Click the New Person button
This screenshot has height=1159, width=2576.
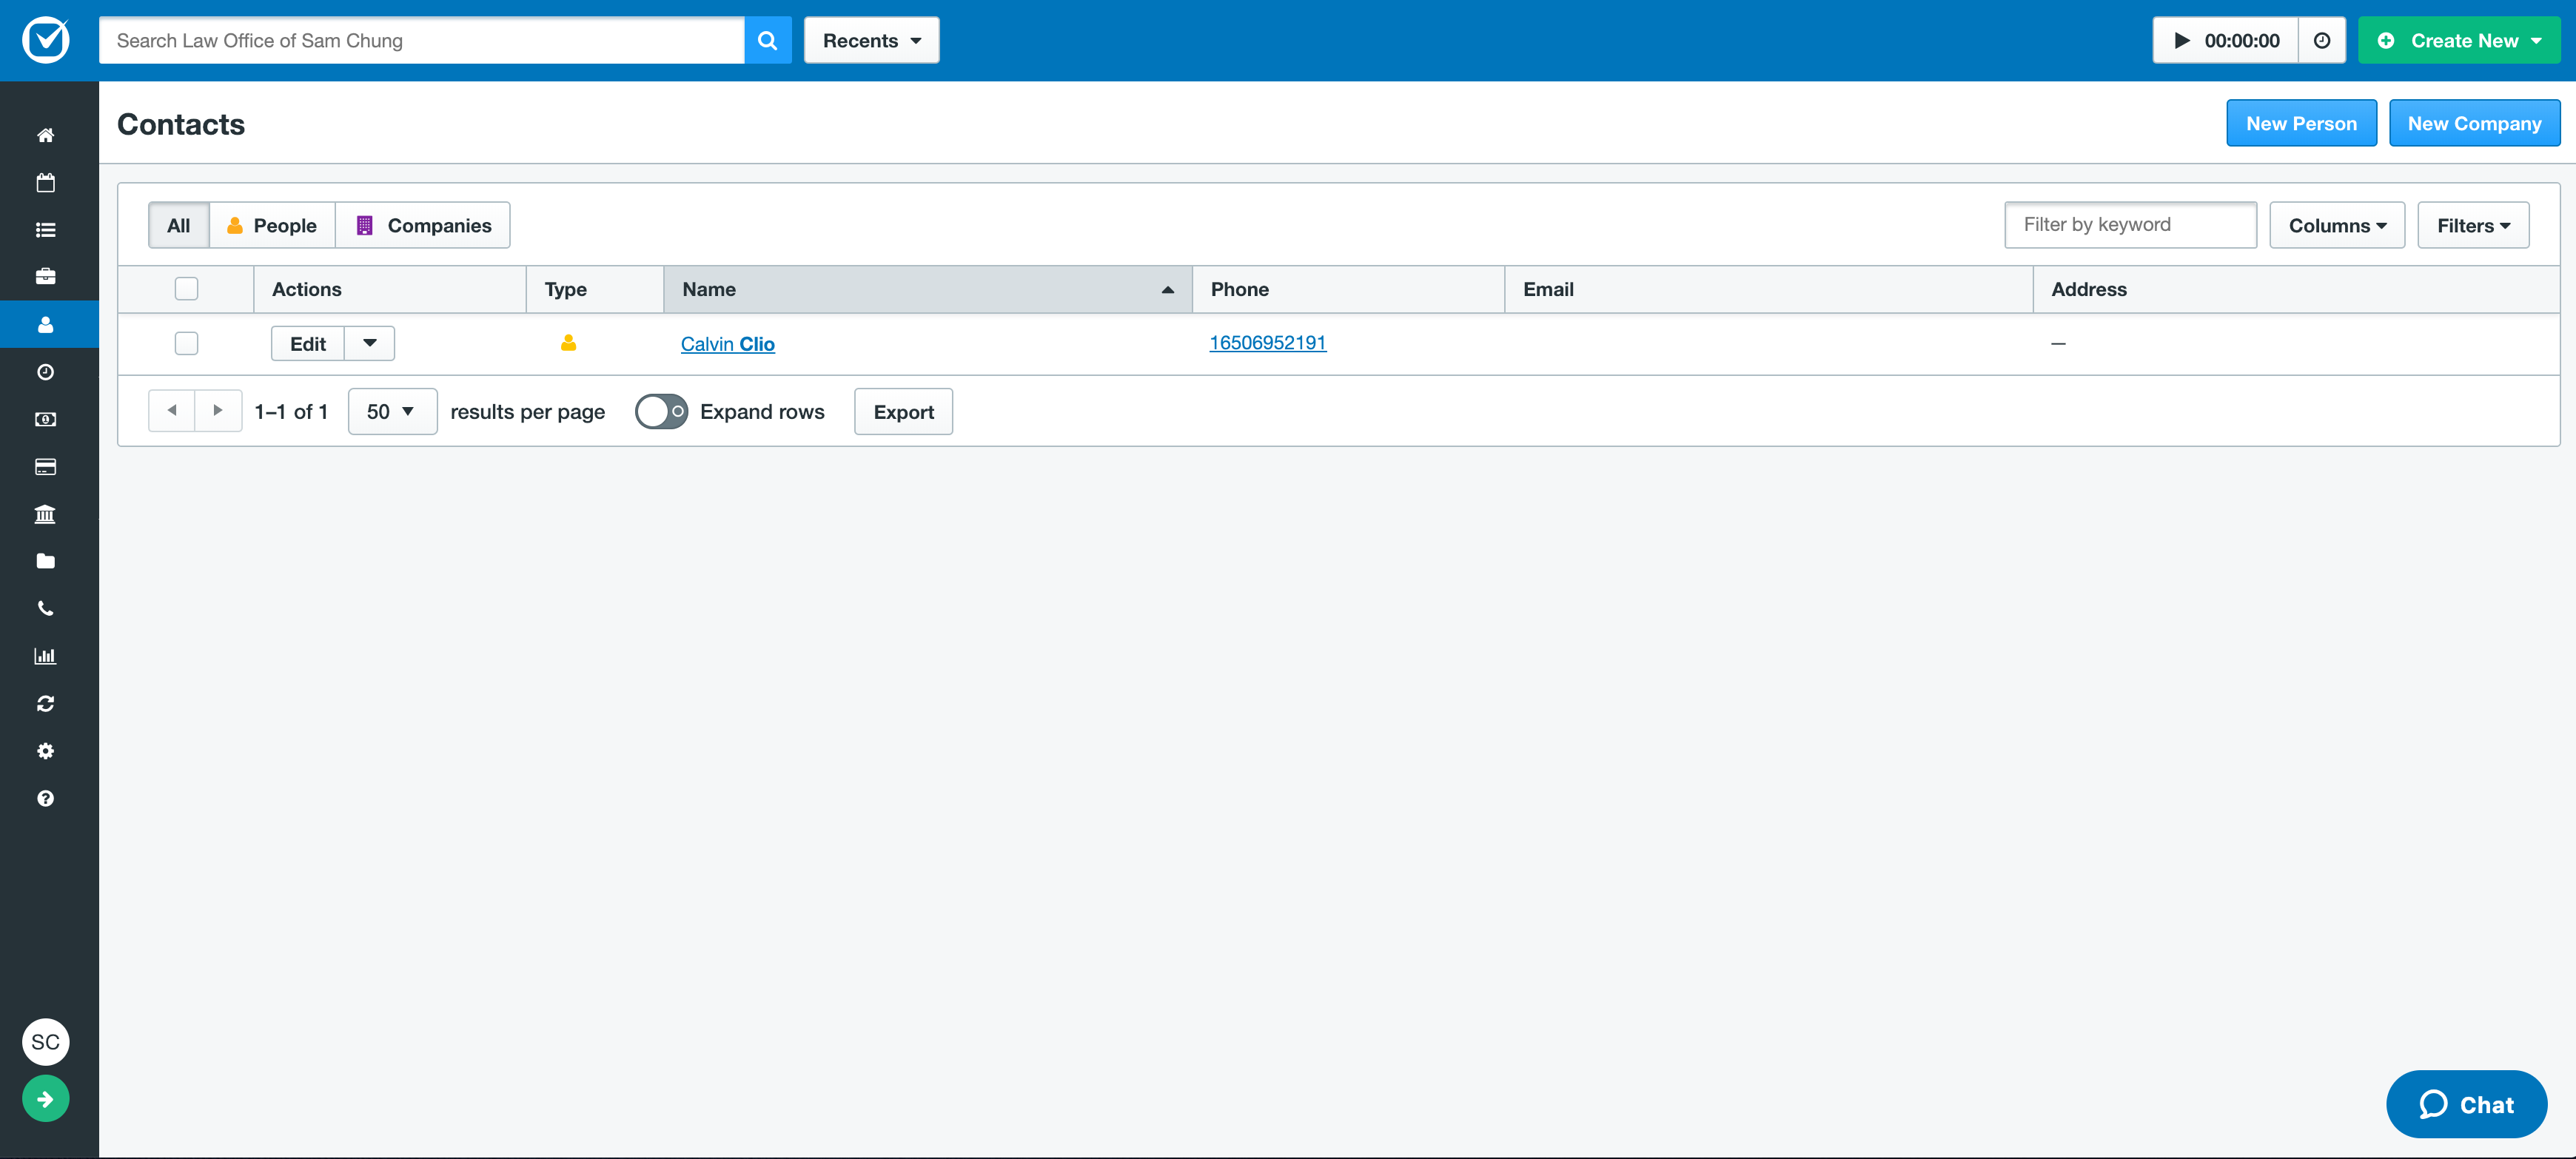2301,123
